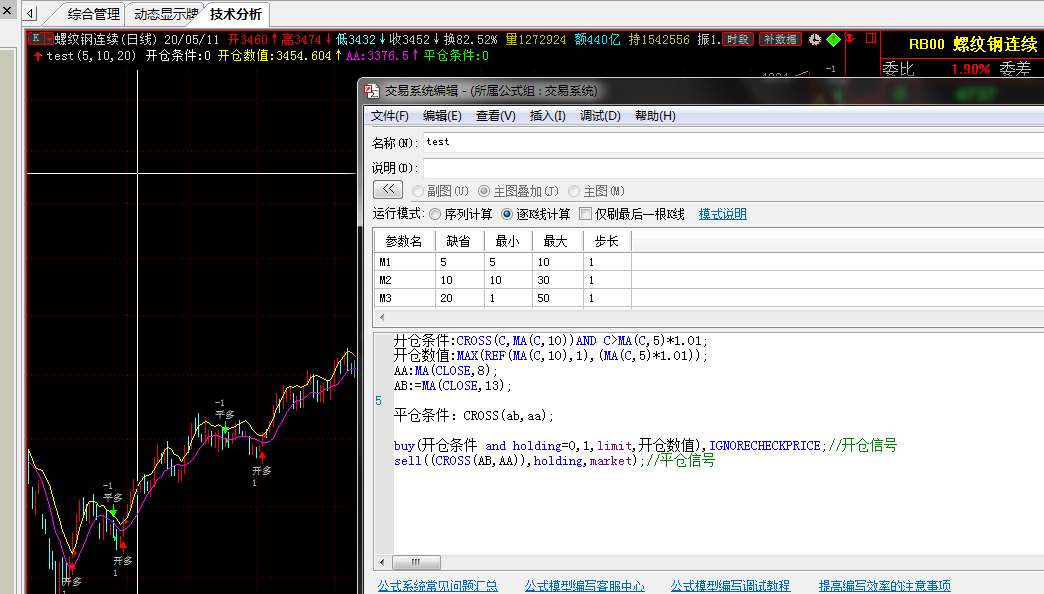The width and height of the screenshot is (1044, 594).
Task: Click the 补数据 button in chart header
Action: (x=780, y=39)
